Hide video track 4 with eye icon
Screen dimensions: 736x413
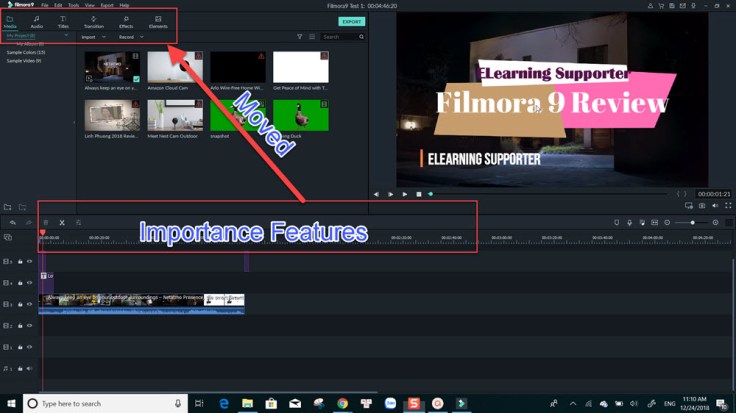(x=29, y=283)
